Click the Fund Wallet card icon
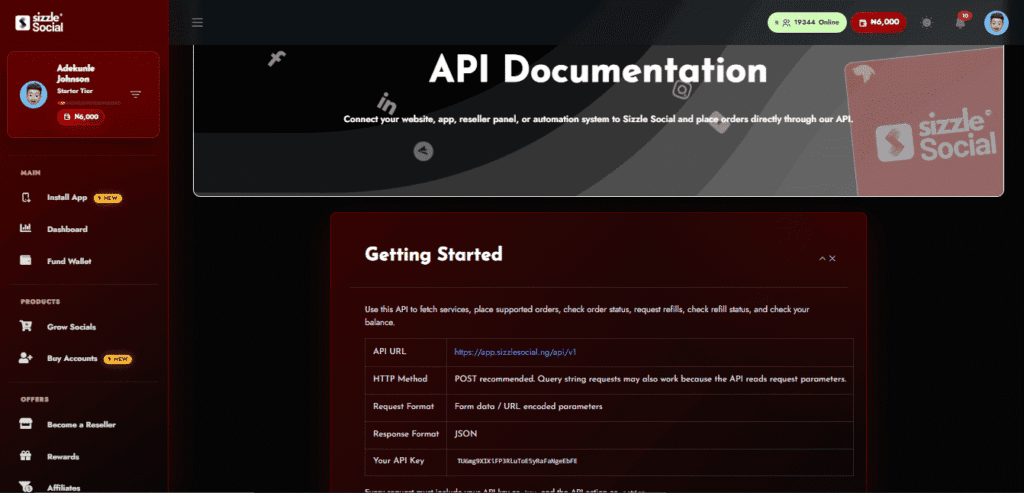Image resolution: width=1024 pixels, height=493 pixels. pyautogui.click(x=26, y=261)
